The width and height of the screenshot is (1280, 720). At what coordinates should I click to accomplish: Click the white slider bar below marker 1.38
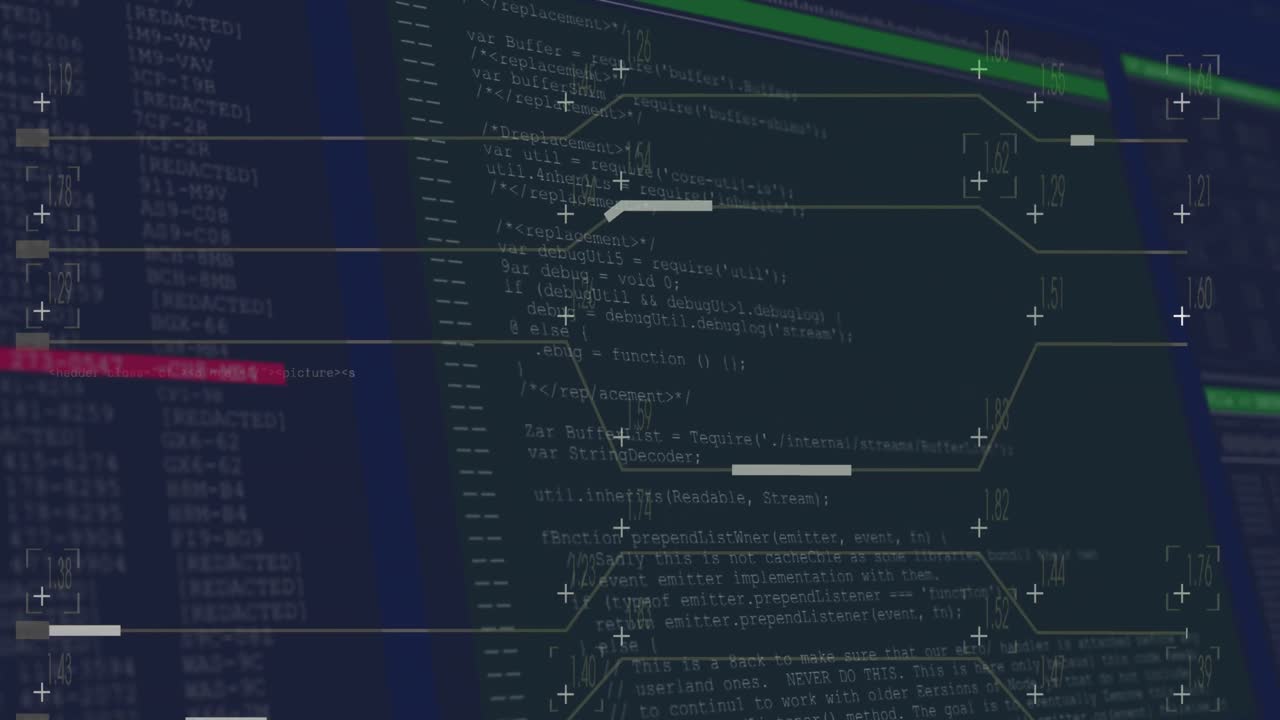pos(84,630)
